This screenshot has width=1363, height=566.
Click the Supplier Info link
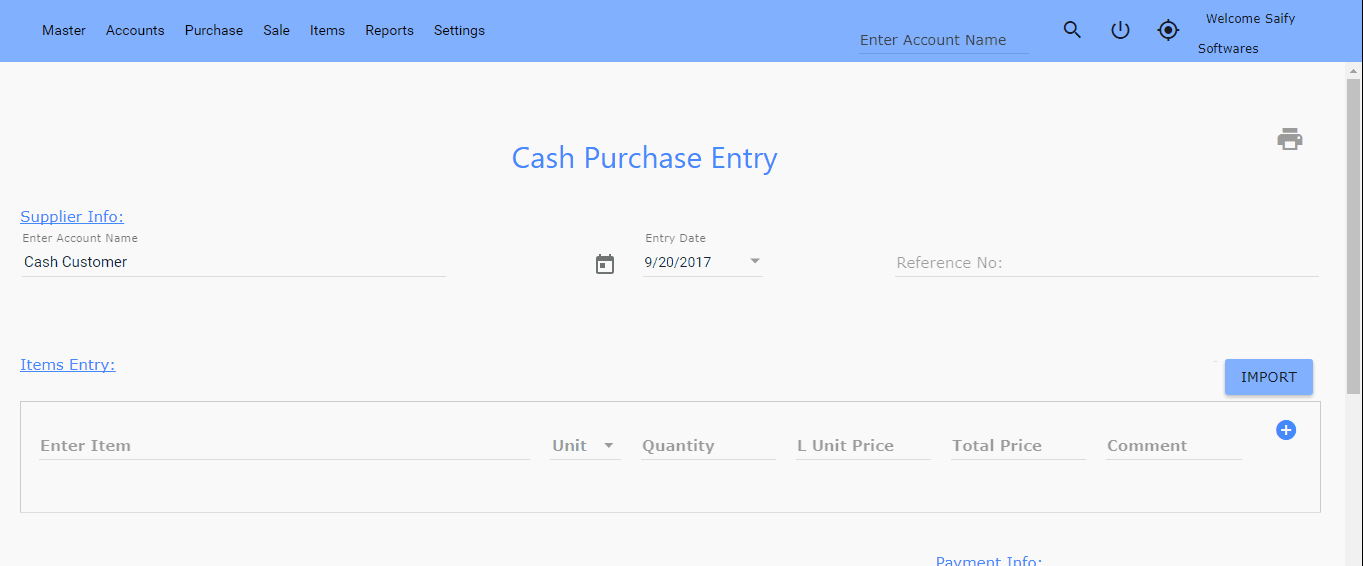(72, 217)
